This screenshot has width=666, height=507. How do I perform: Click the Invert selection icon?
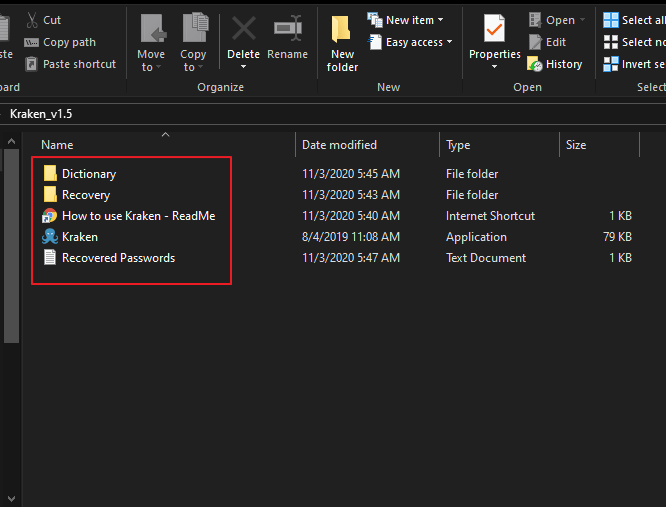point(611,64)
